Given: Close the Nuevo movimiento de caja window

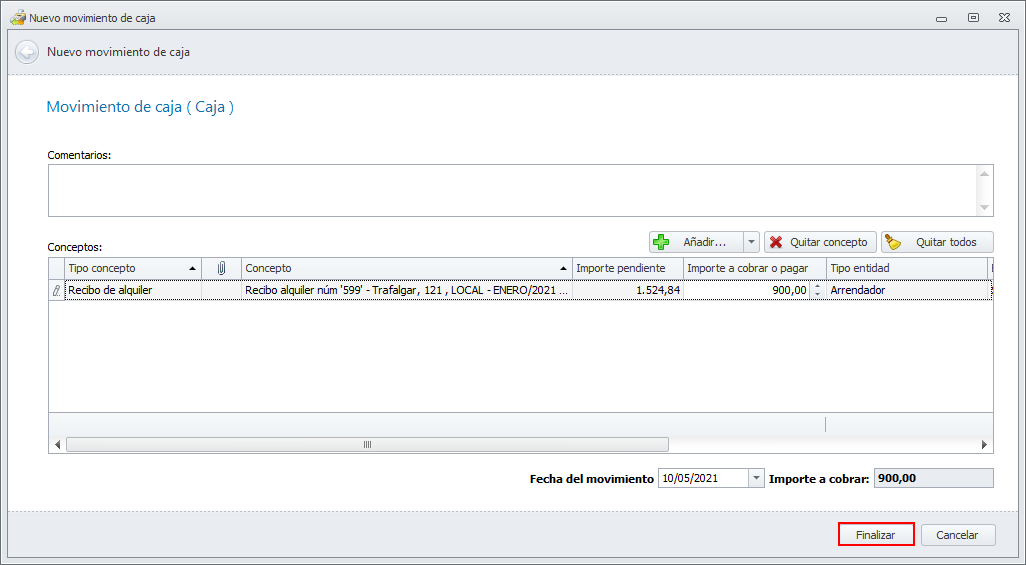Looking at the screenshot, I should 1004,18.
